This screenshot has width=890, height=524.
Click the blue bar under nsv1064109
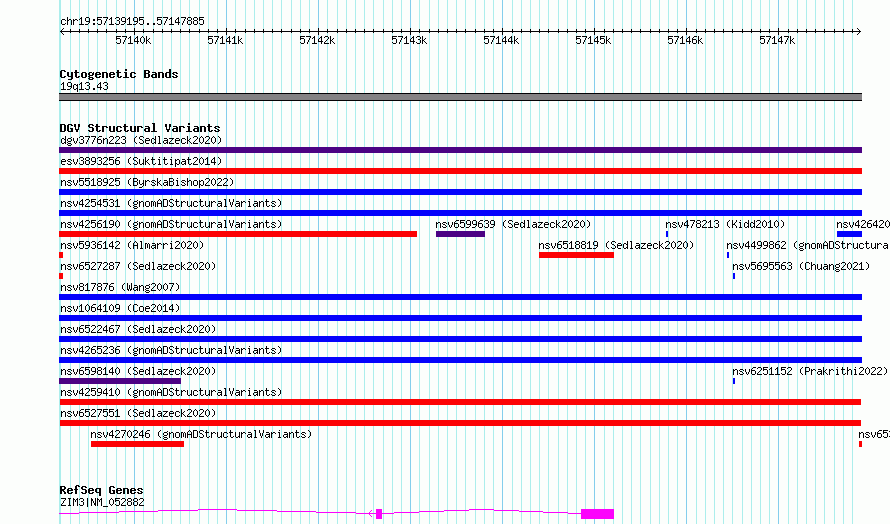click(460, 318)
